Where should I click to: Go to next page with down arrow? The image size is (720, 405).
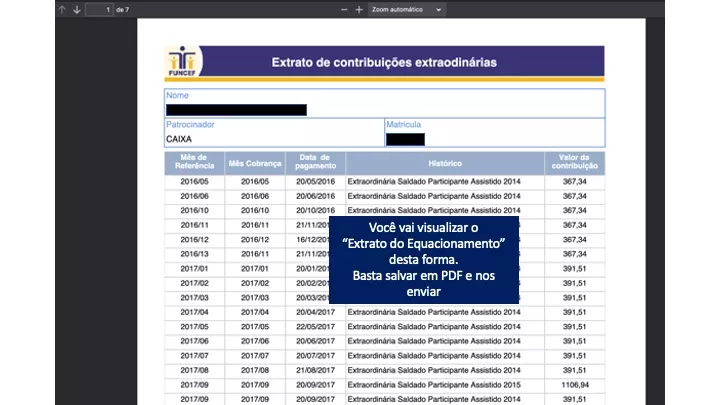click(77, 9)
